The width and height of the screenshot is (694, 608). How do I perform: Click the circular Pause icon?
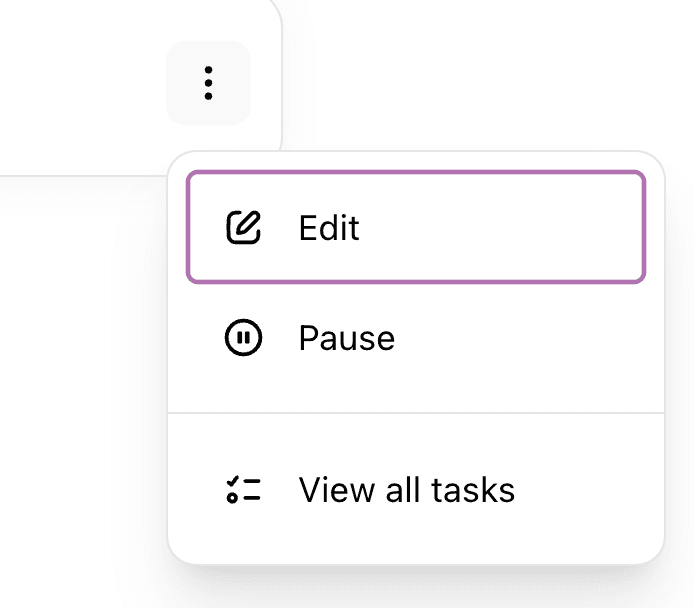point(243,338)
